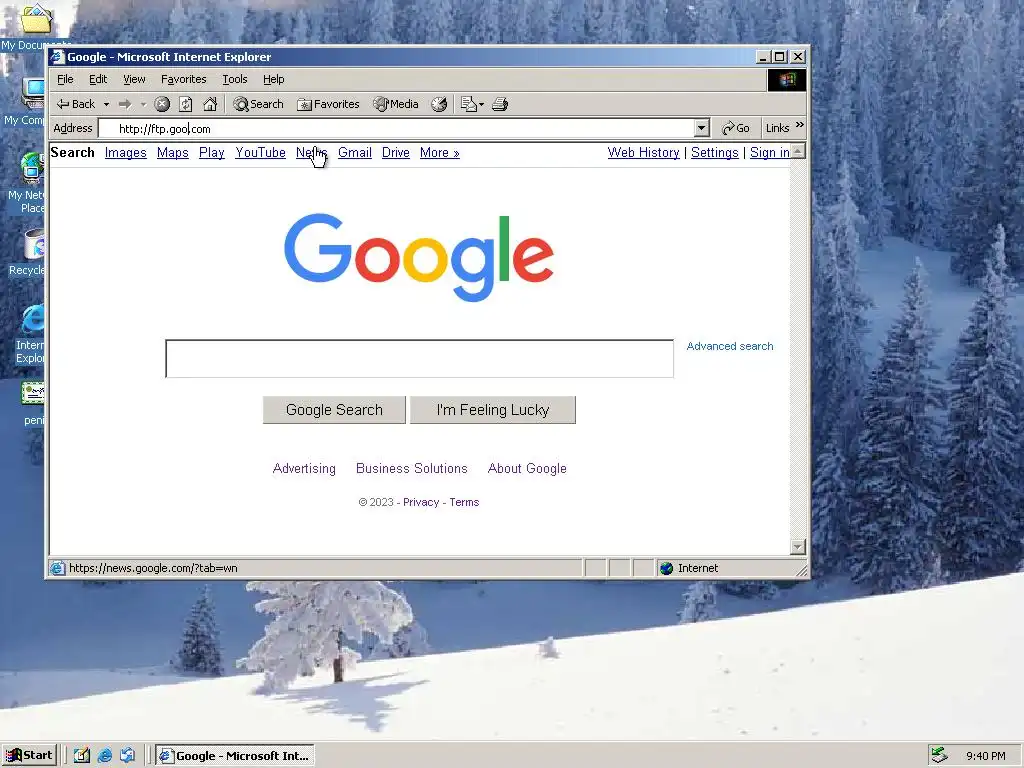The image size is (1024, 768).
Task: Click the History toolbar icon
Action: [x=439, y=104]
